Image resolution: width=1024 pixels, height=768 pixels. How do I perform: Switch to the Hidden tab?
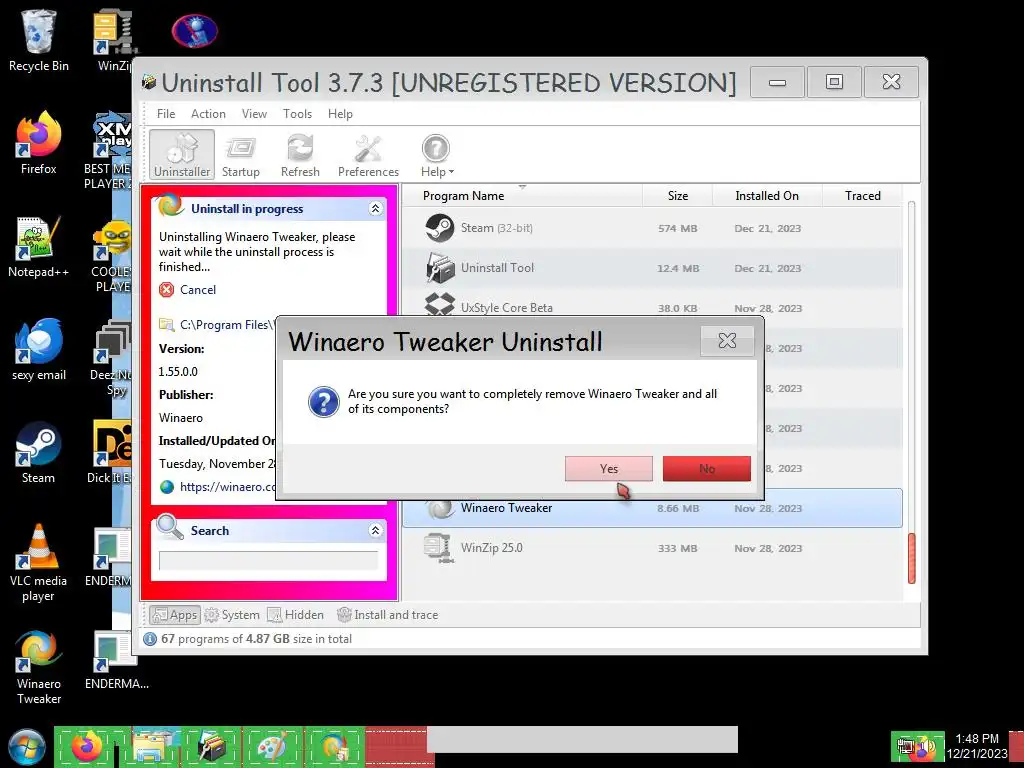[296, 615]
